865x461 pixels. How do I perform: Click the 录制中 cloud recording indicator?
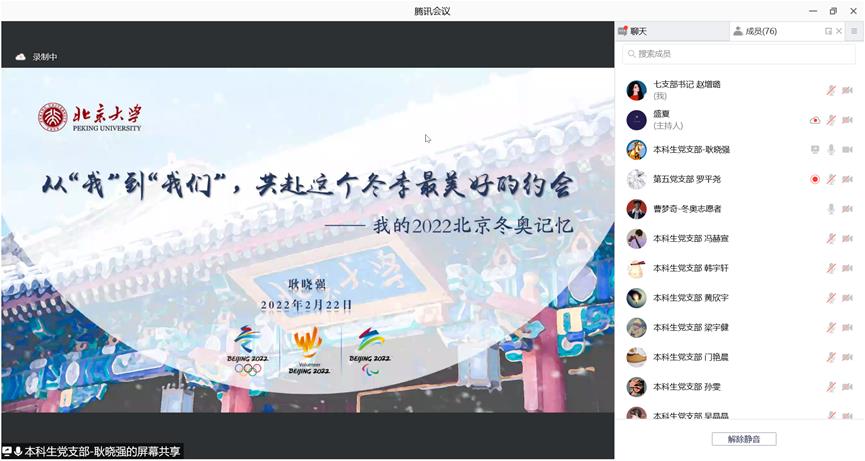[37, 57]
